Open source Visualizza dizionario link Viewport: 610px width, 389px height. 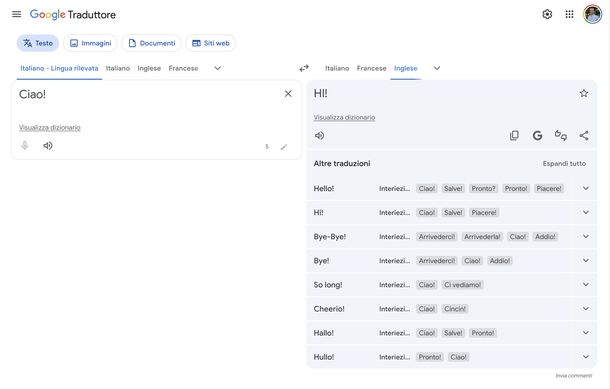click(50, 128)
